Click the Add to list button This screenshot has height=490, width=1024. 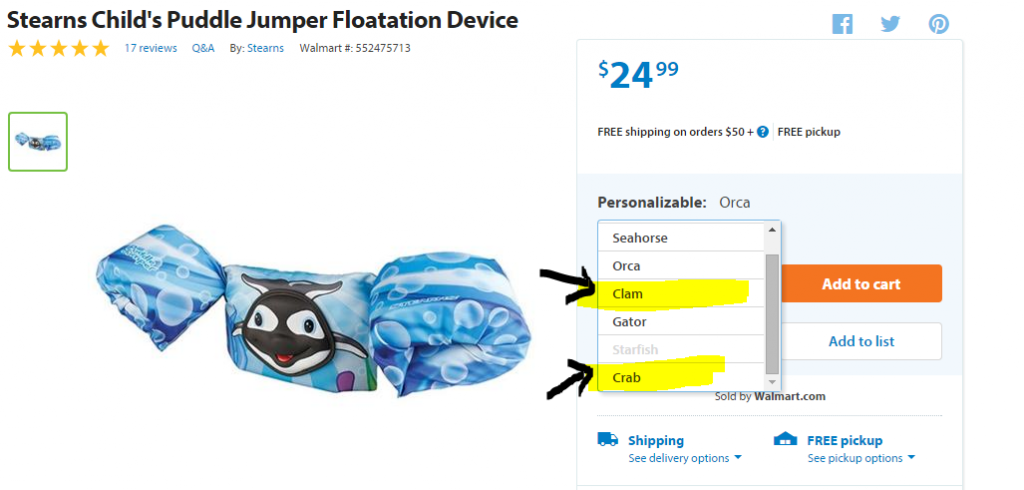[861, 341]
